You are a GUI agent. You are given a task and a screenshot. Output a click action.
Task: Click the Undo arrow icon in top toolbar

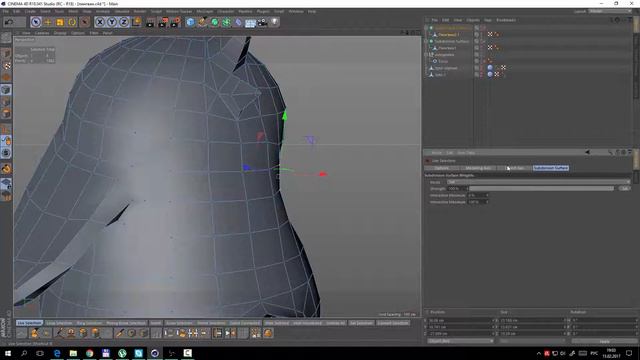pos(9,22)
